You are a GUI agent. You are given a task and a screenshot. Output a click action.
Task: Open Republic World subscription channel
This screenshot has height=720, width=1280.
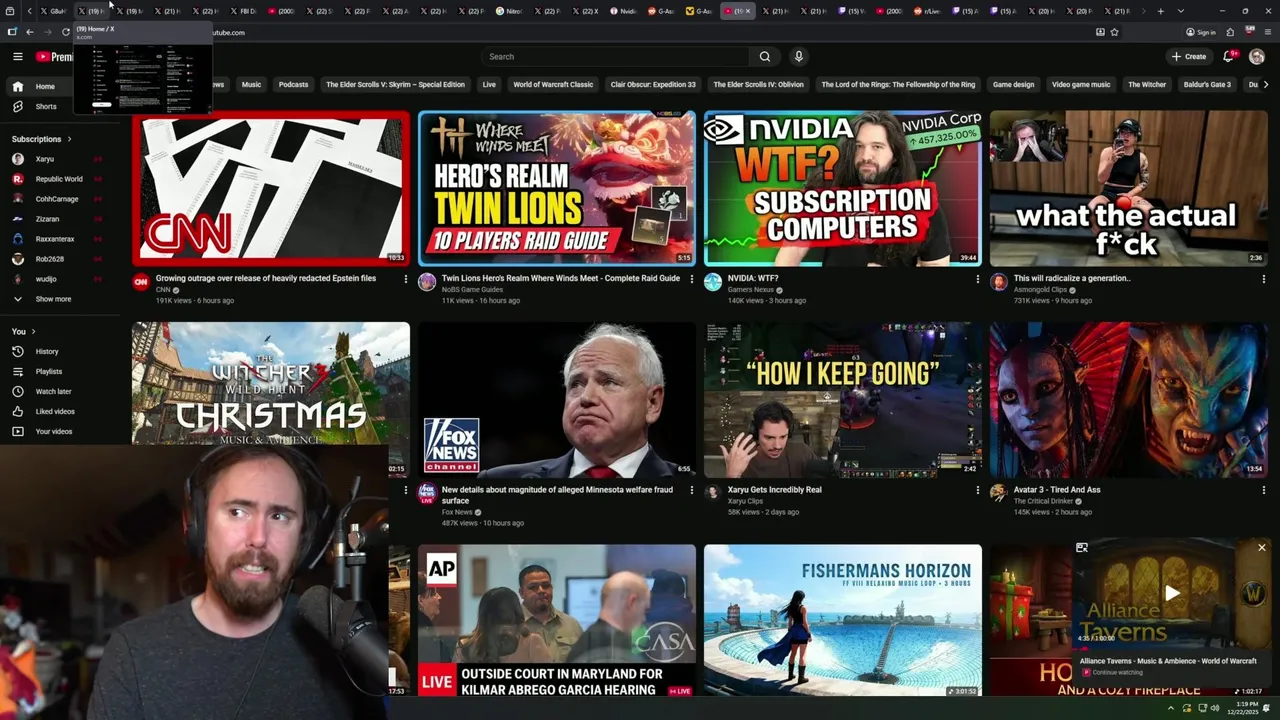59,179
